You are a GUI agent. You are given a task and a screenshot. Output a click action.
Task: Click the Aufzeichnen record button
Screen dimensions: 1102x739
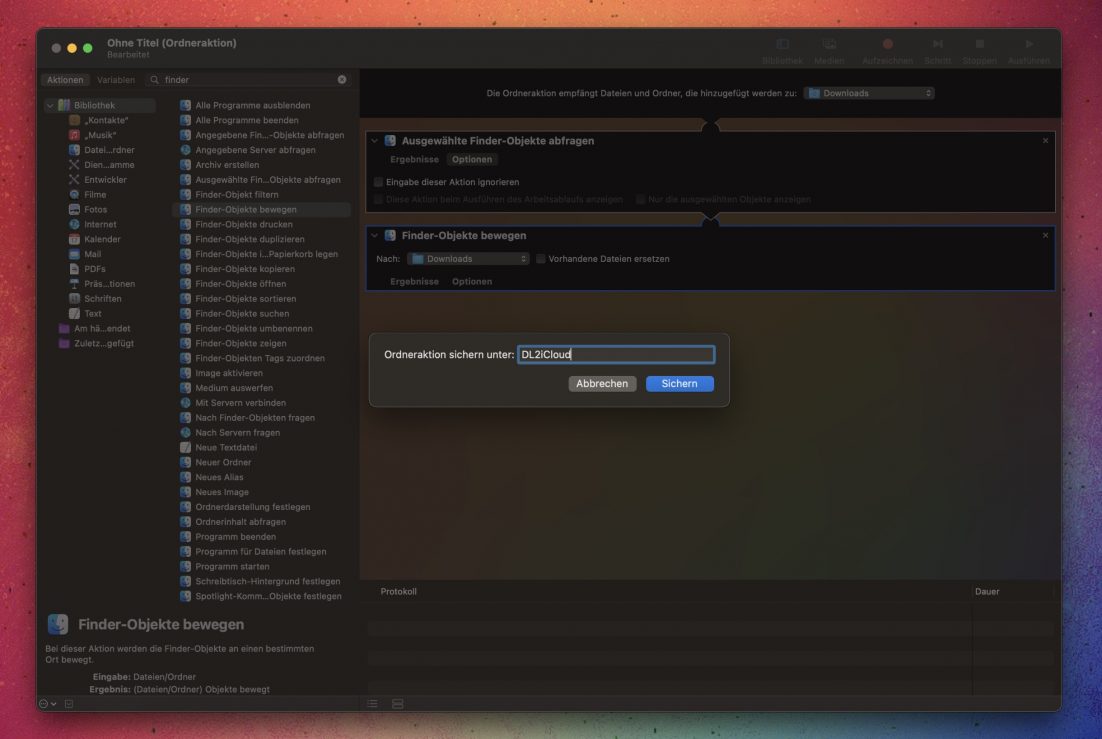[888, 44]
